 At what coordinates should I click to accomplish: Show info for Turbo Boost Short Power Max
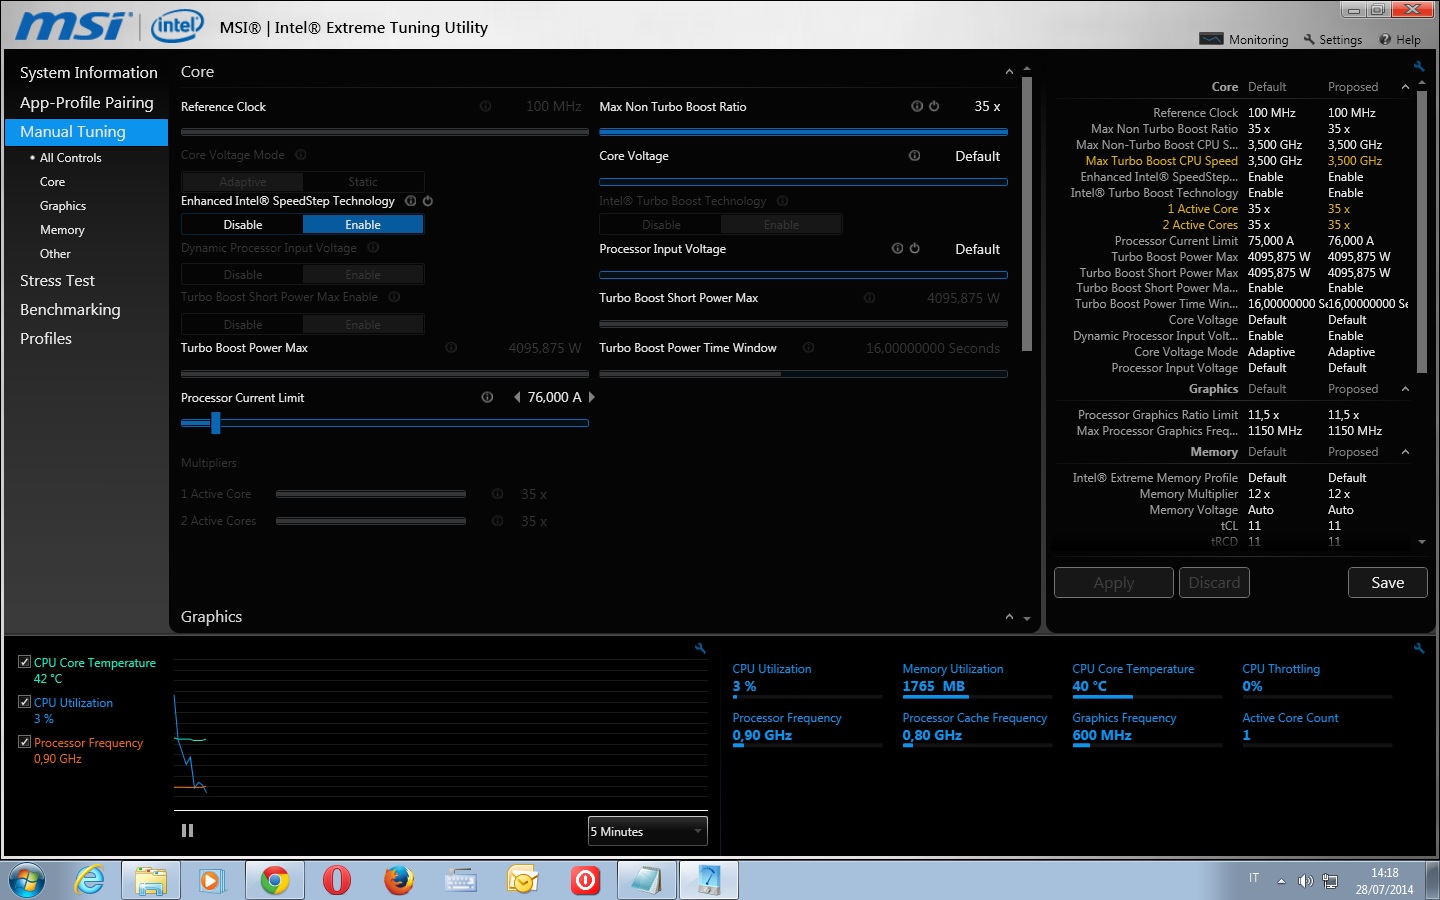coord(869,298)
